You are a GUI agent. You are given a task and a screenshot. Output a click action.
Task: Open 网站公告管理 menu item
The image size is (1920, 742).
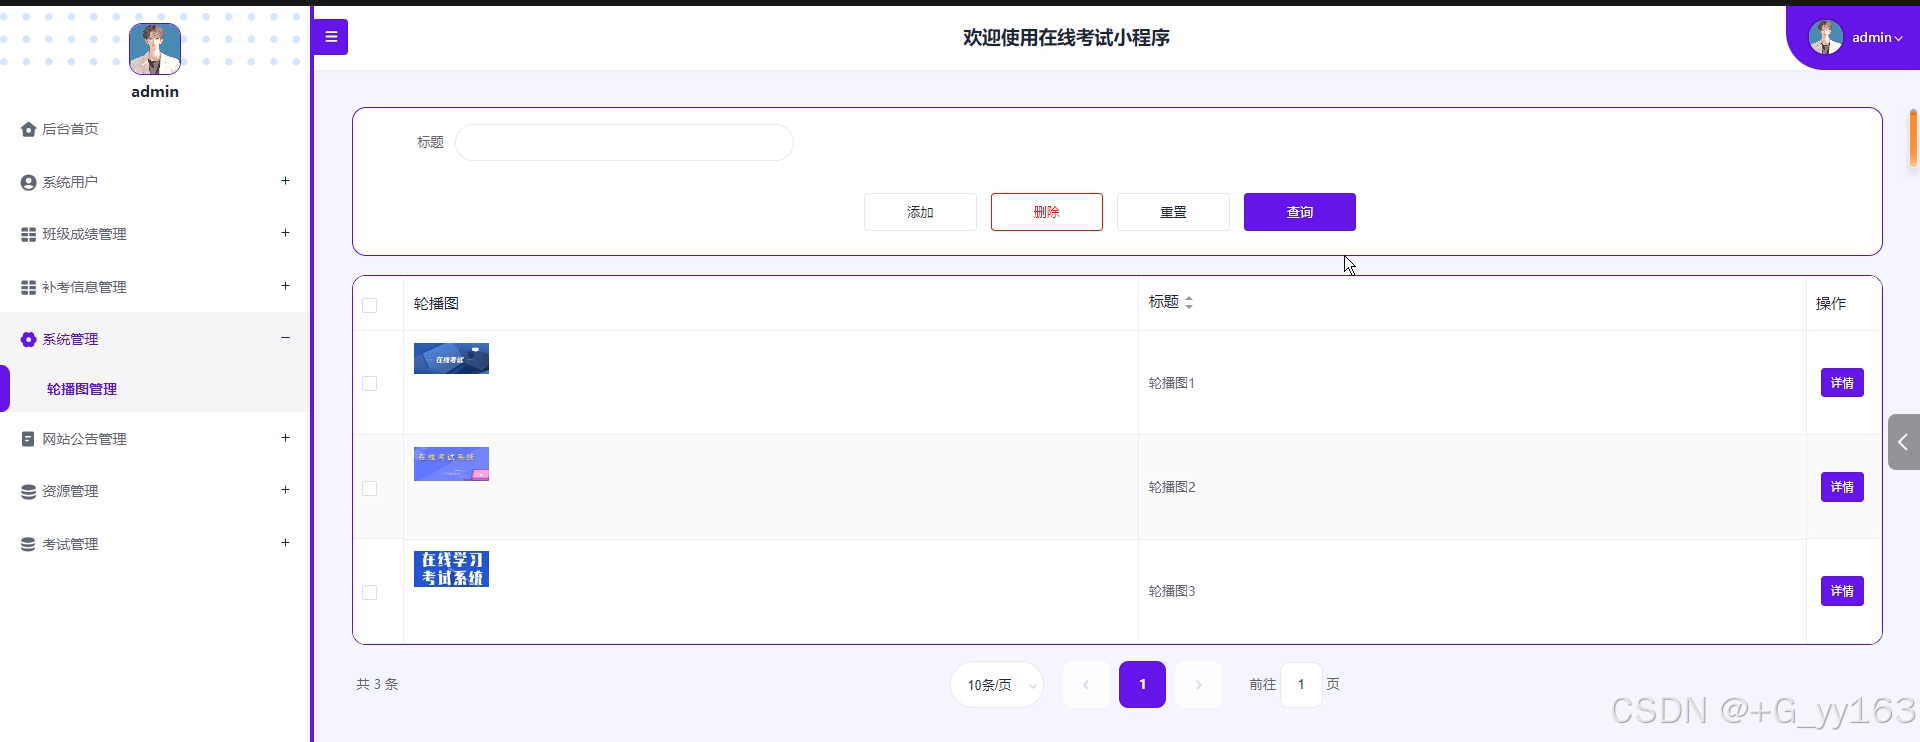(155, 439)
